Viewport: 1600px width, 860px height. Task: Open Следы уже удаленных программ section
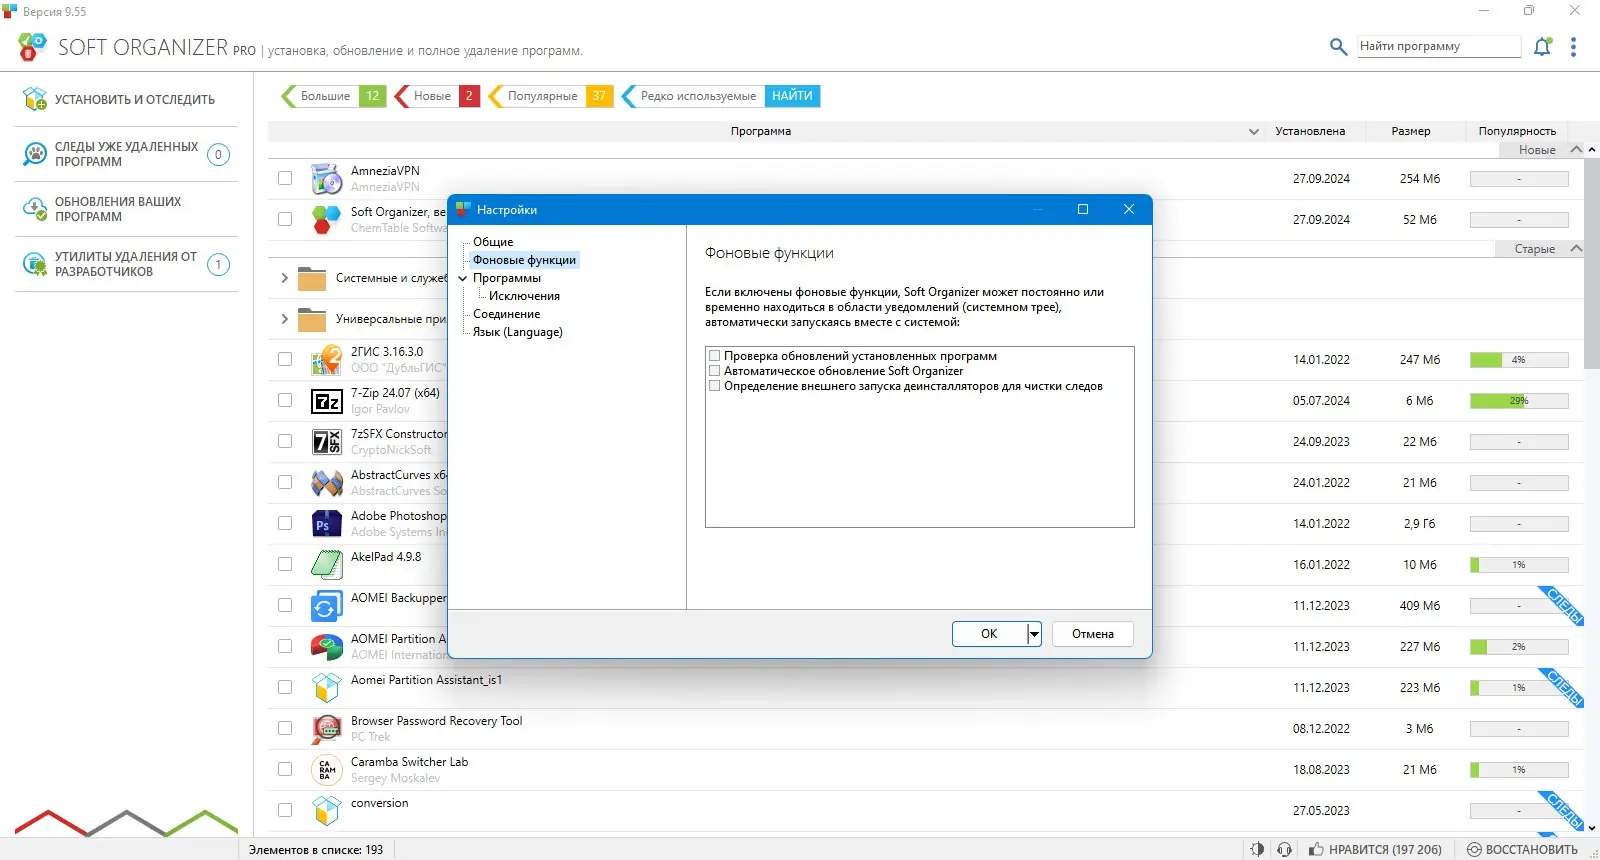click(x=126, y=154)
